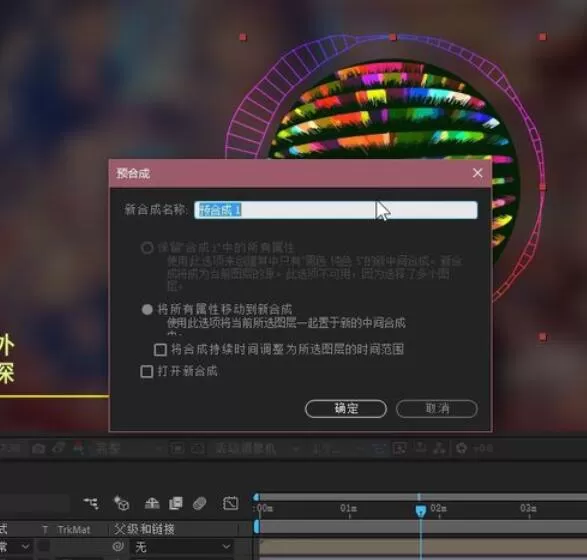Viewport: 587px width, 560px height.
Task: Enable the frame blending timeline switch
Action: click(176, 503)
